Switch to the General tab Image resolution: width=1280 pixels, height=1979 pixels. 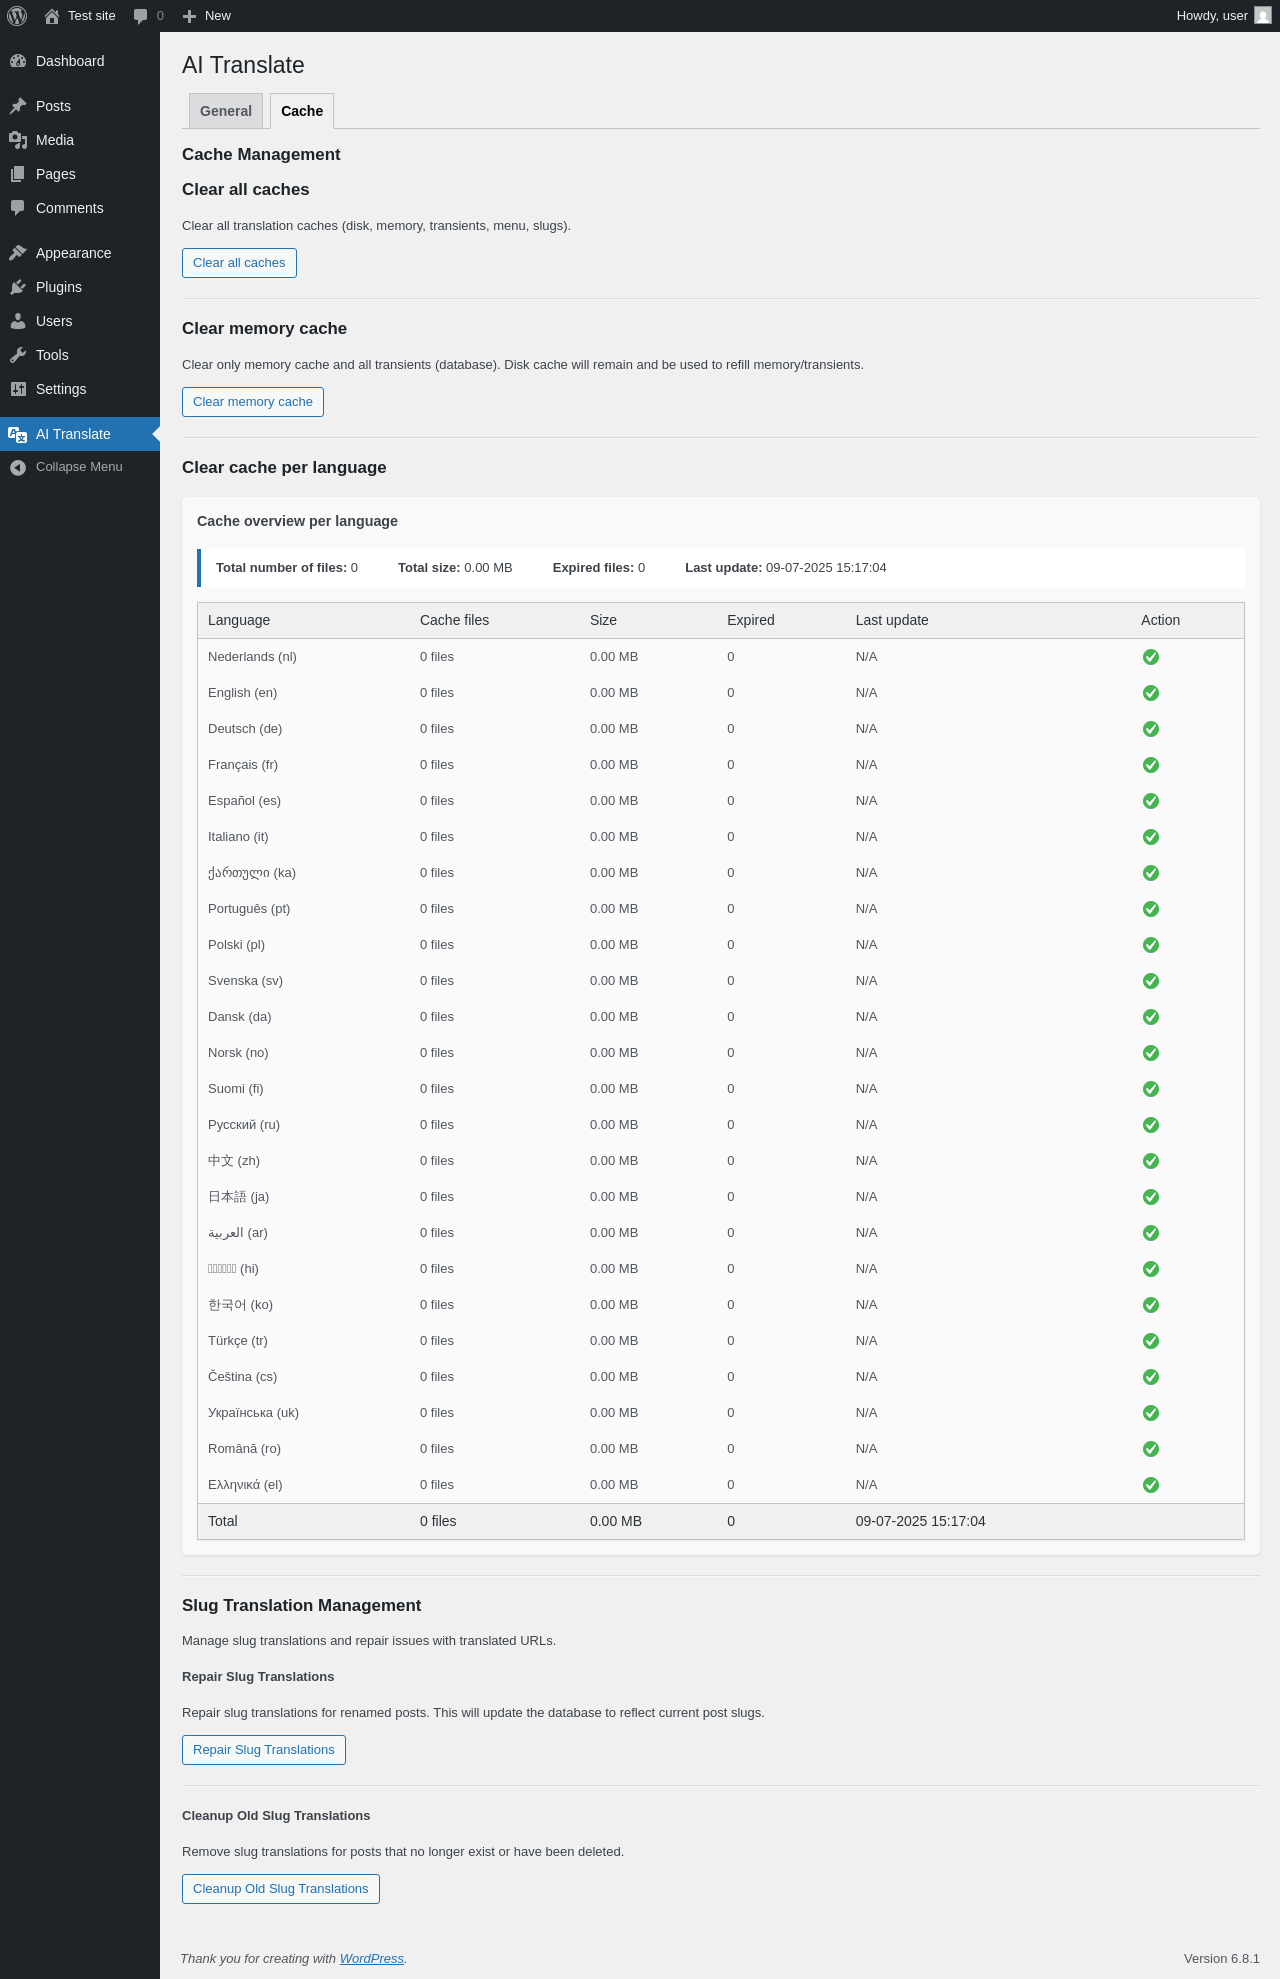pos(226,111)
